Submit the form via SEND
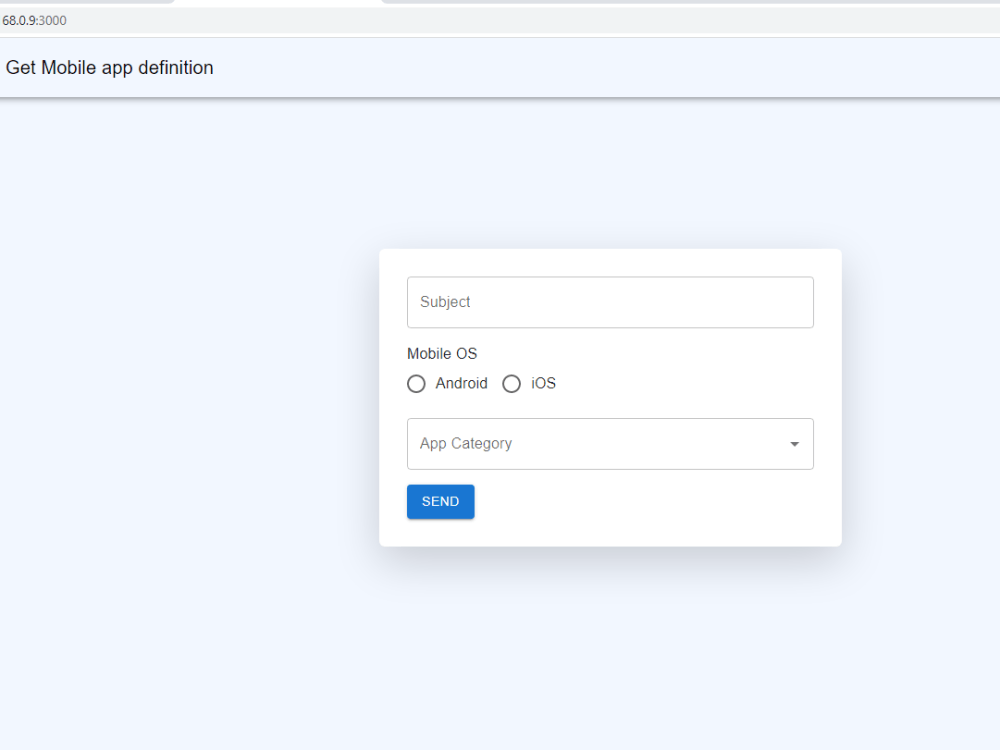The height and width of the screenshot is (750, 1000). coord(440,501)
